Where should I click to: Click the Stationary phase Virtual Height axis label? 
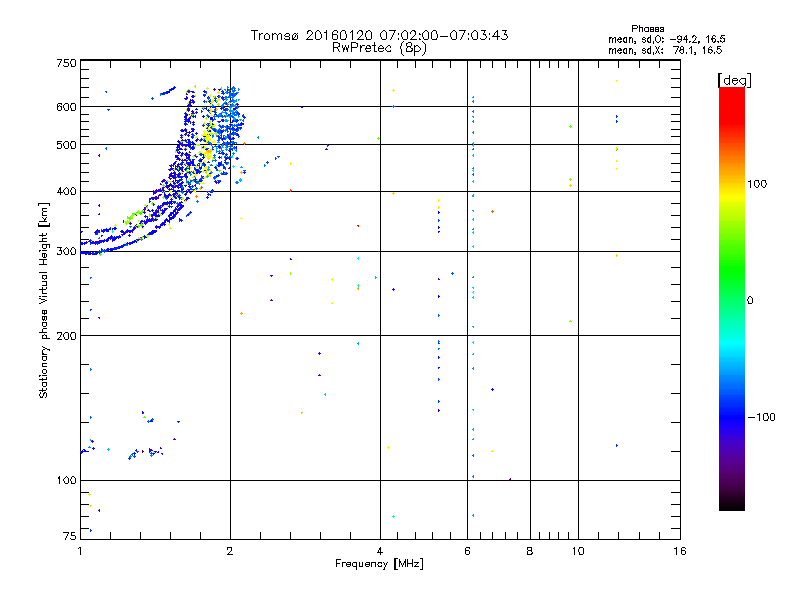43,300
